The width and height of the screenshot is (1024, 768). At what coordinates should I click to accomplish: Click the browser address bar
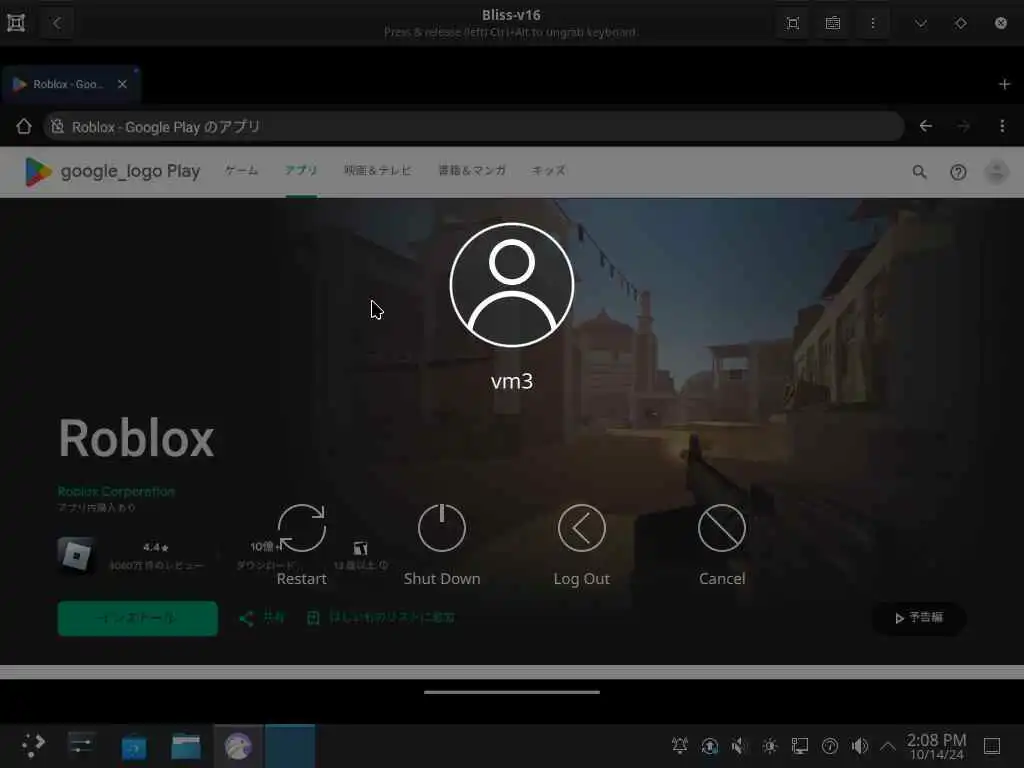473,126
